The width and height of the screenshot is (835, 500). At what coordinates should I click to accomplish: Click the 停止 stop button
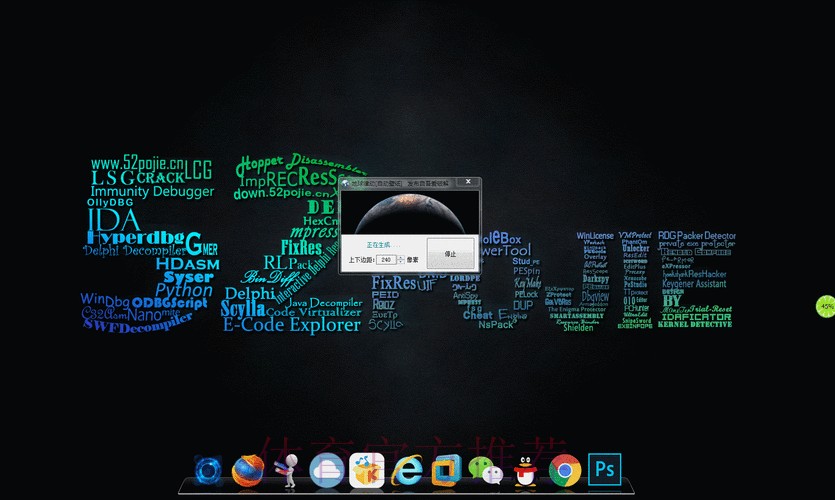450,254
